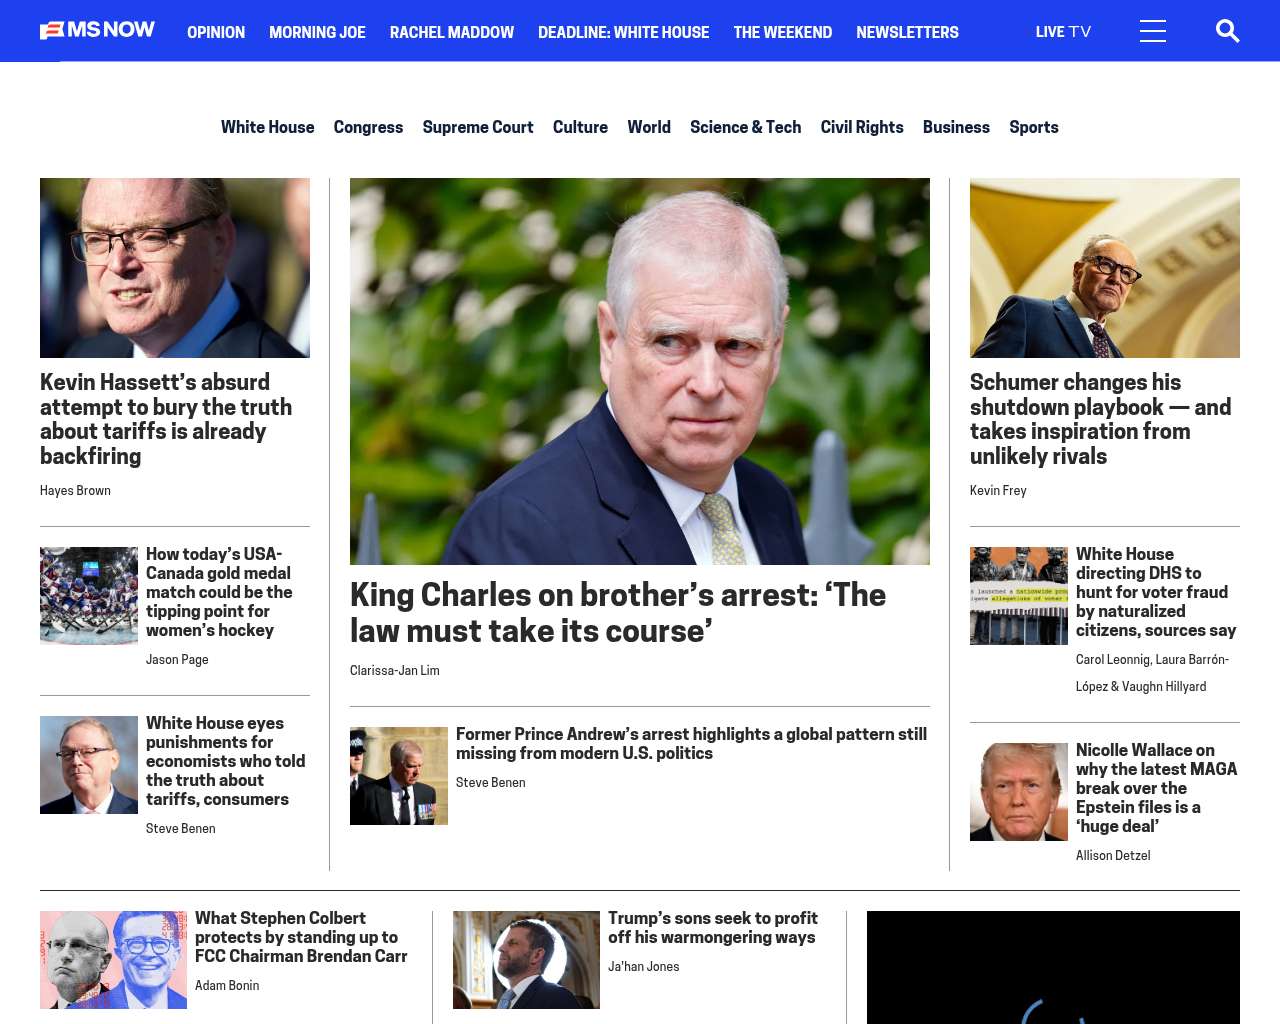
Task: Choose the Civil Rights topic
Action: 862,127
